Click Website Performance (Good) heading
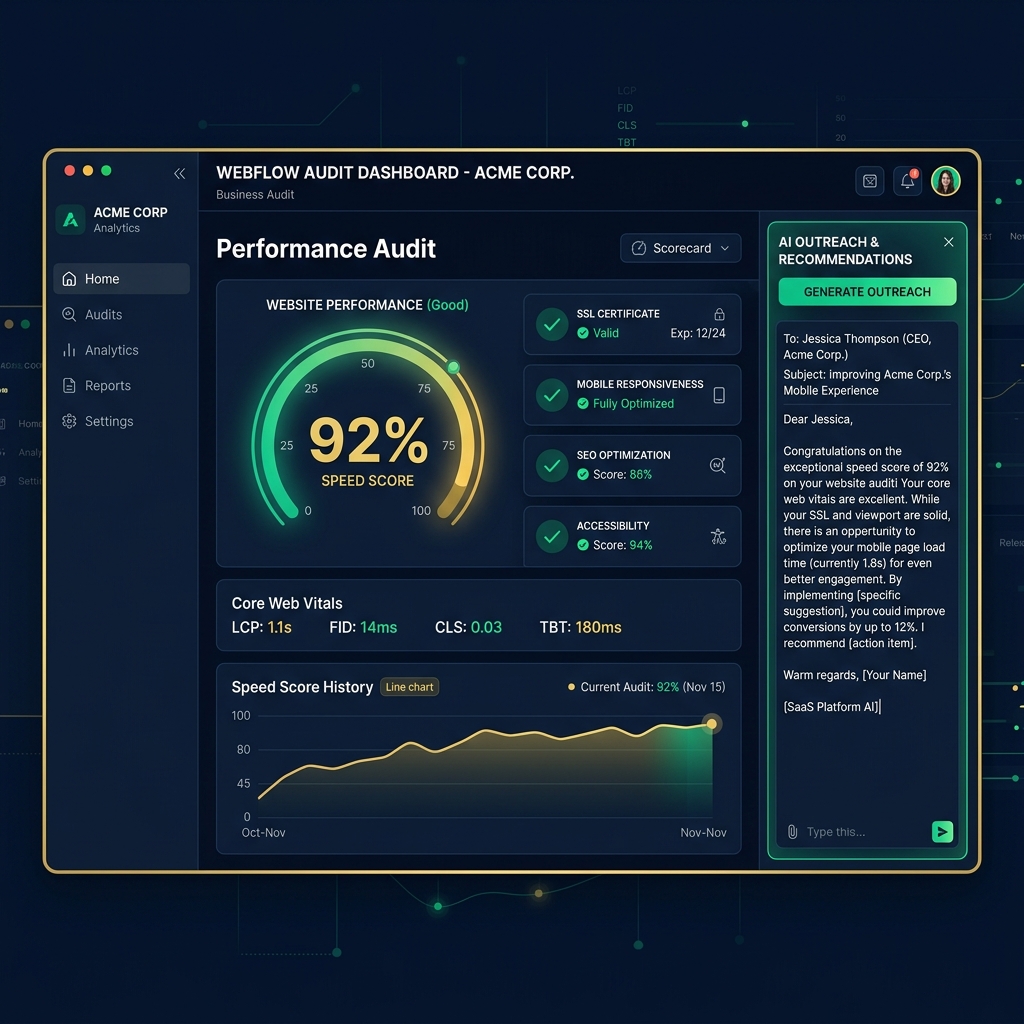The height and width of the screenshot is (1024, 1024). [367, 305]
